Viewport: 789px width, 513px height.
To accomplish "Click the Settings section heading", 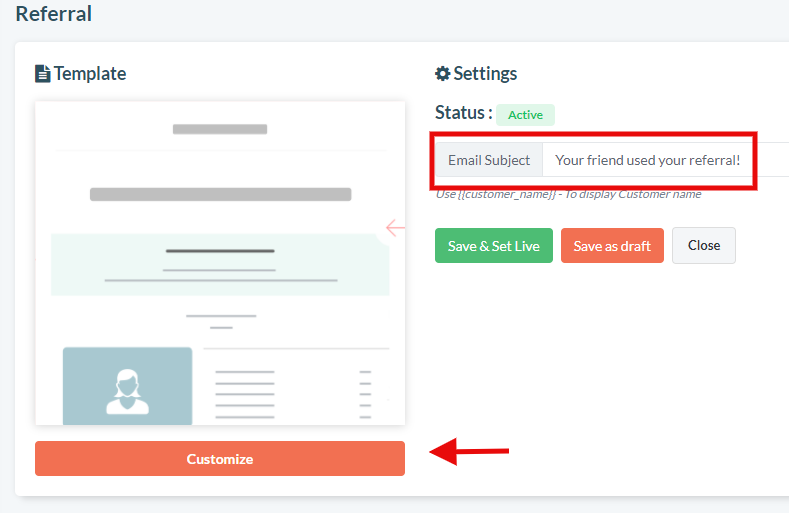I will point(485,74).
